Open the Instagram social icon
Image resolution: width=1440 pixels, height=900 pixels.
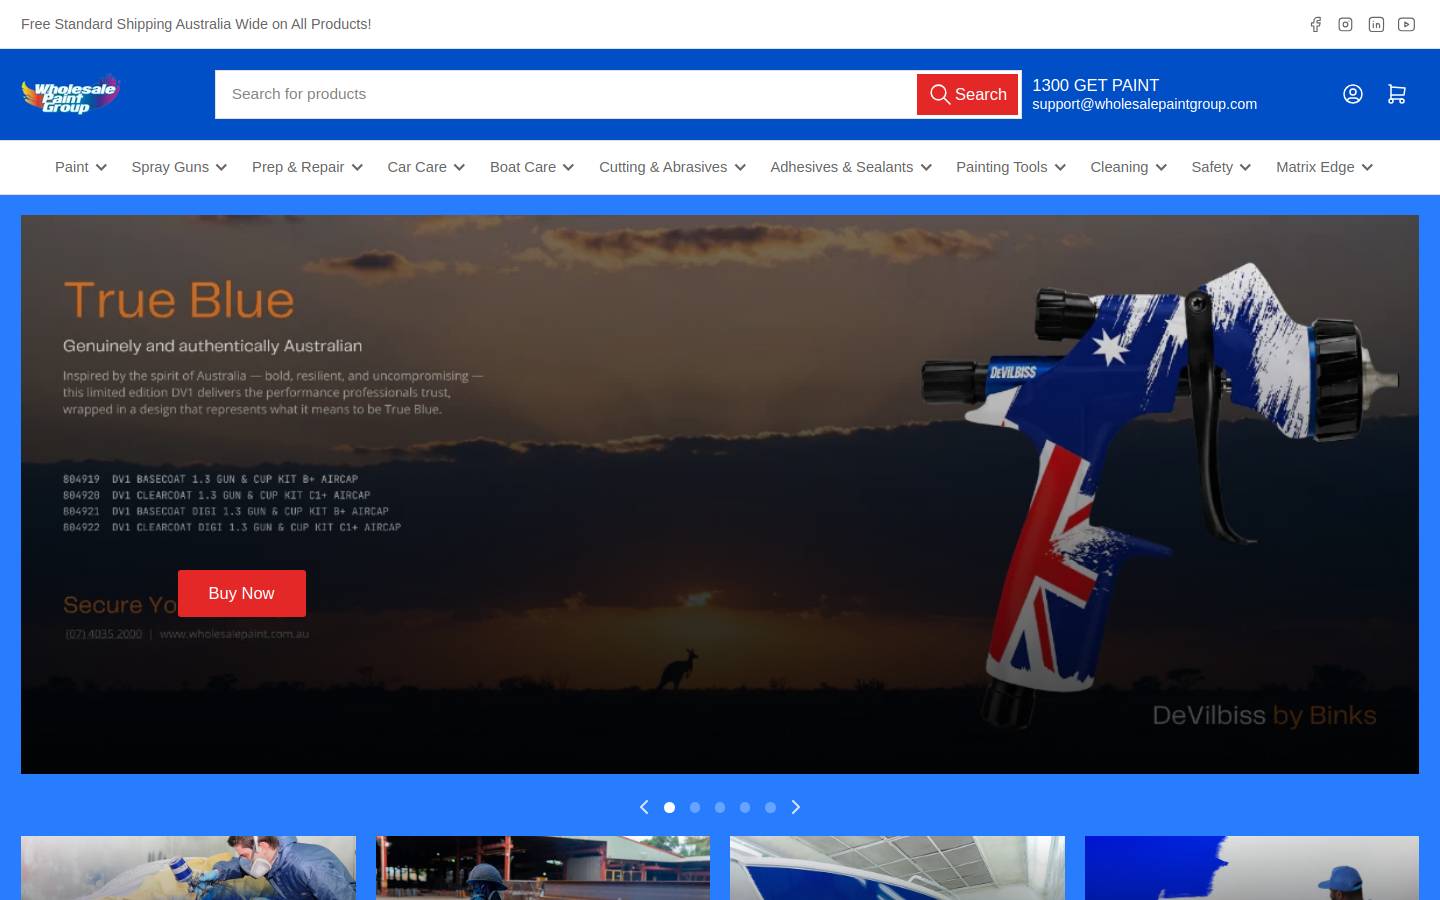1346,24
